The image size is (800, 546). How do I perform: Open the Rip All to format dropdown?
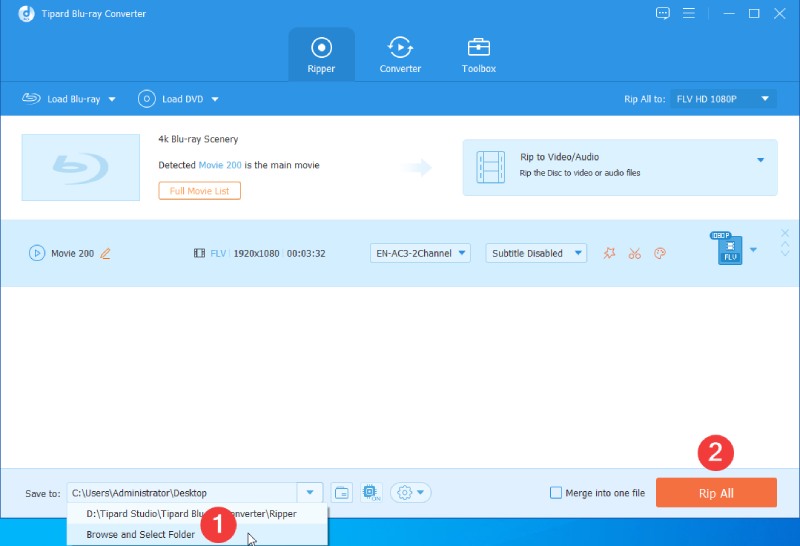[723, 99]
